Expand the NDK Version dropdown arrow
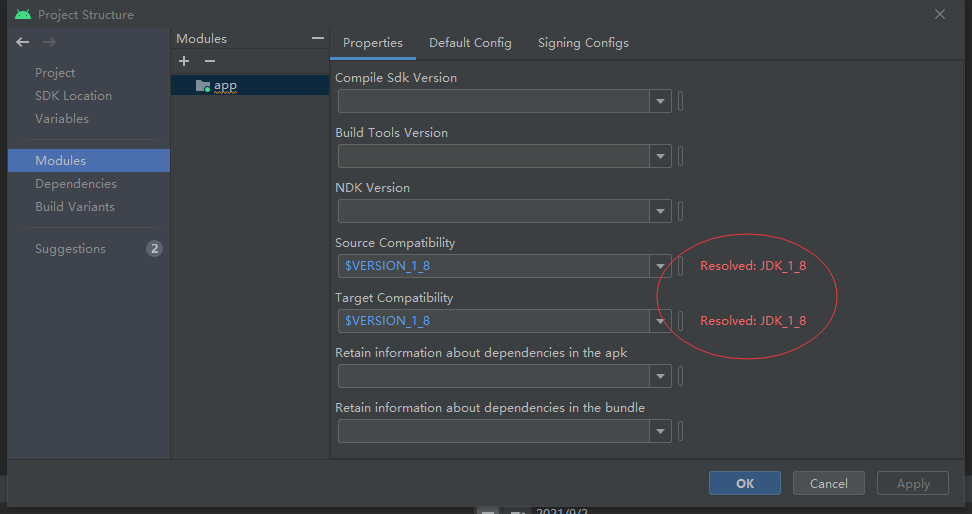Image resolution: width=972 pixels, height=514 pixels. coord(660,211)
